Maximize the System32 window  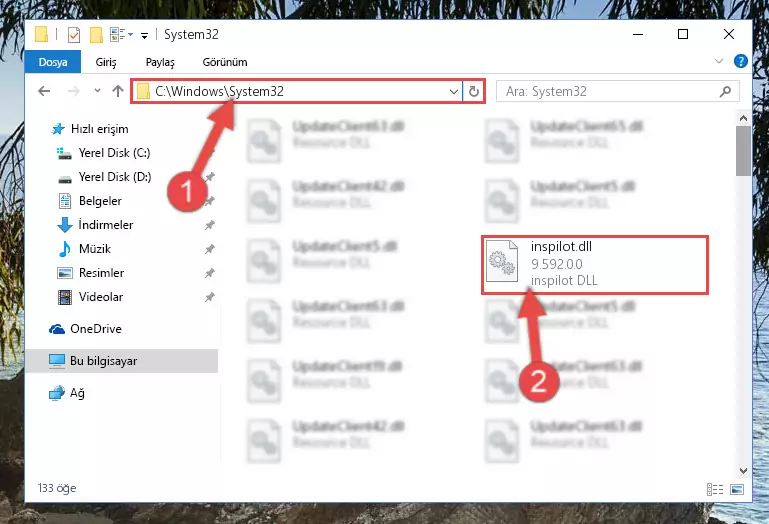coord(683,34)
